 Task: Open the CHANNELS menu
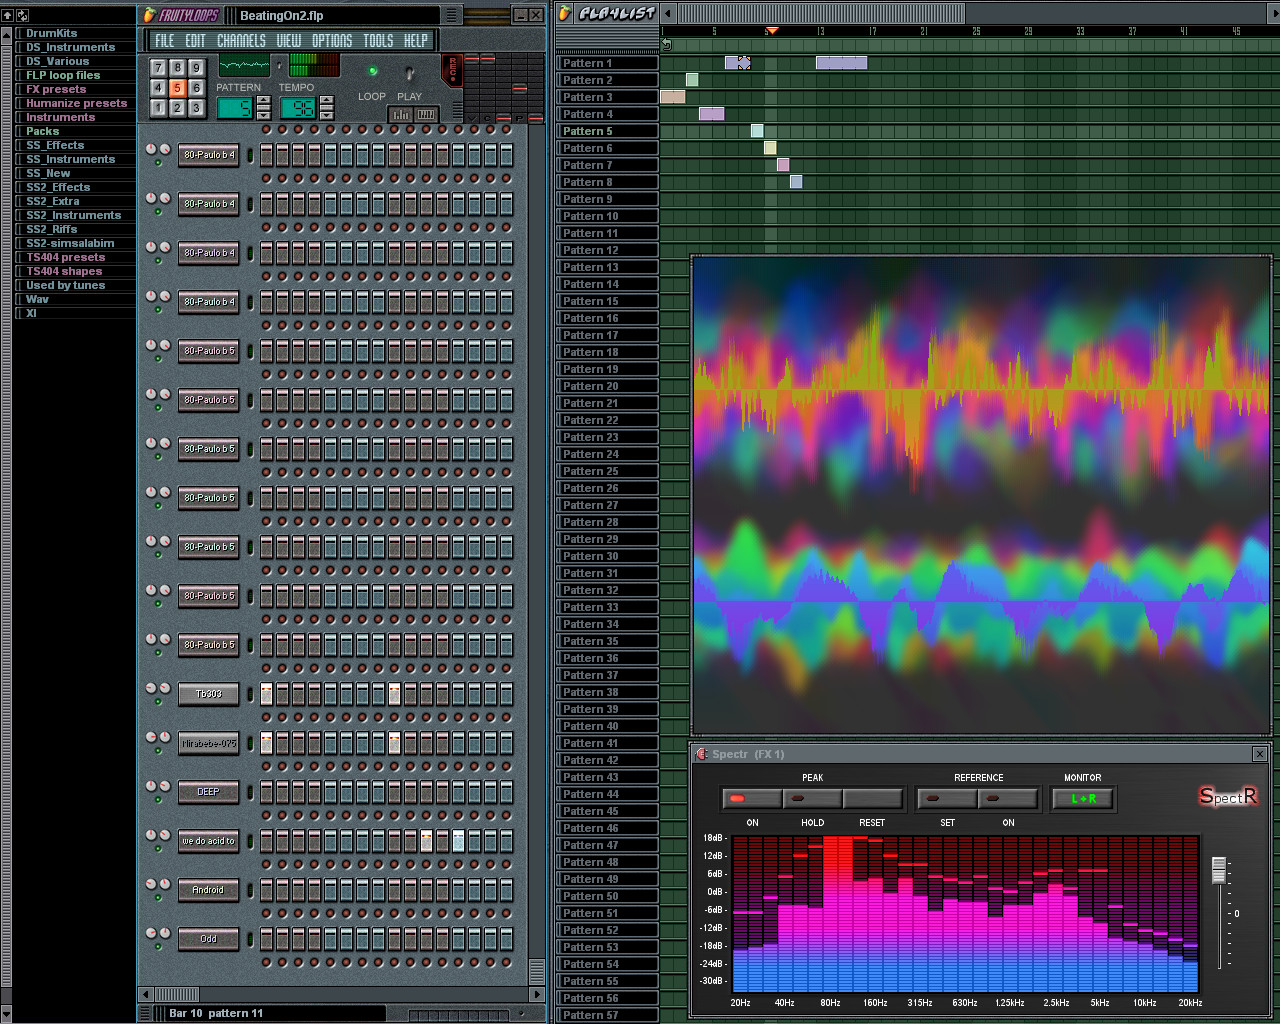pyautogui.click(x=242, y=40)
